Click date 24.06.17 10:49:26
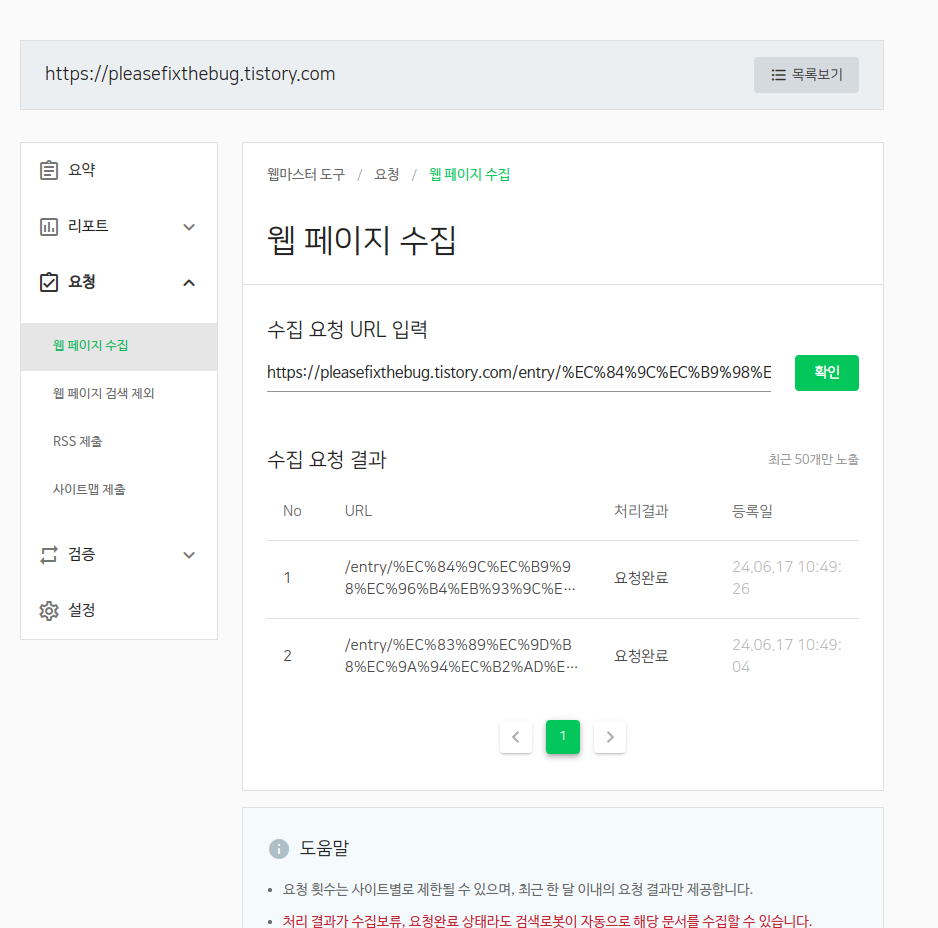This screenshot has height=928, width=938. point(787,578)
